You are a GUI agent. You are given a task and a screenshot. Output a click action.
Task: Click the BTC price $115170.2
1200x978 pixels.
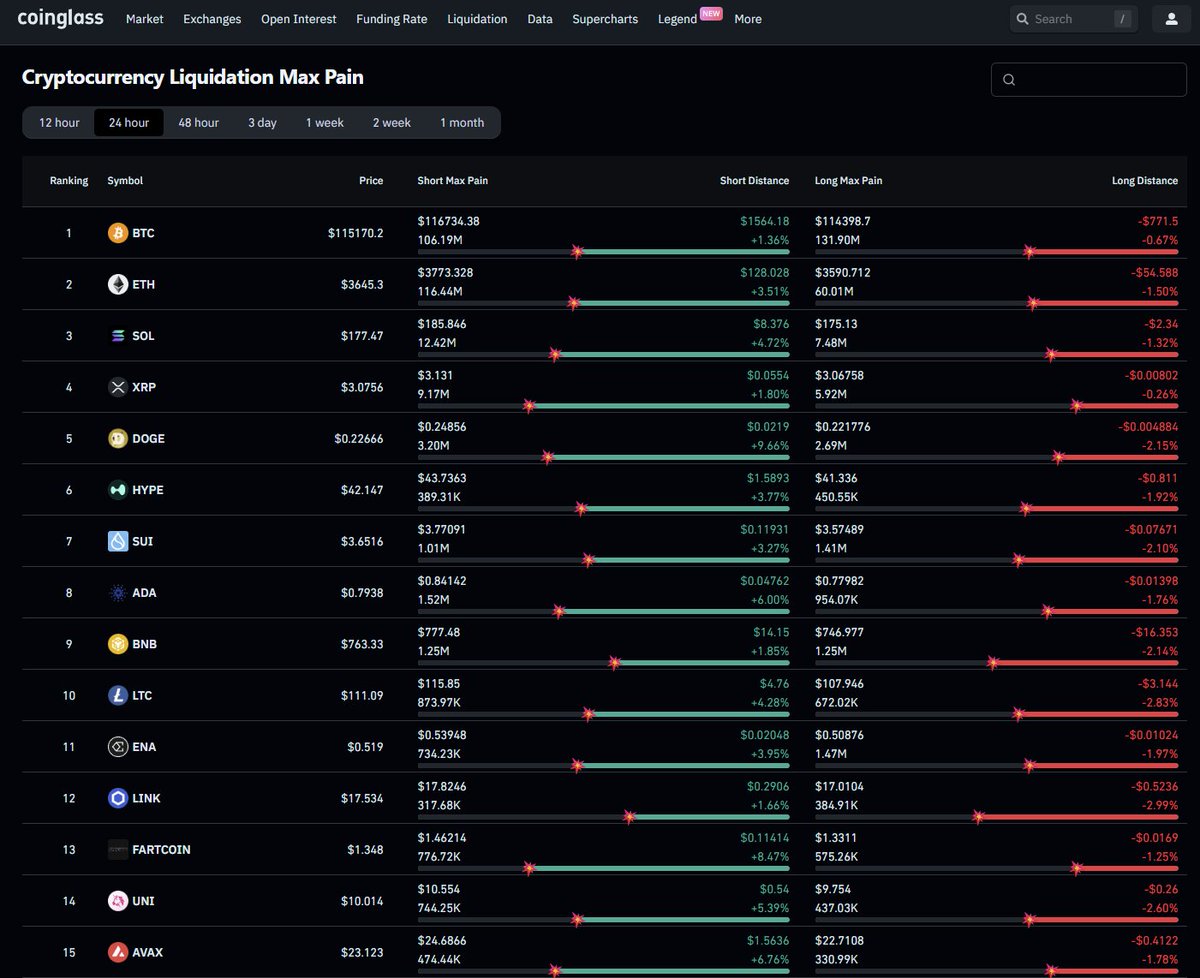coord(355,233)
